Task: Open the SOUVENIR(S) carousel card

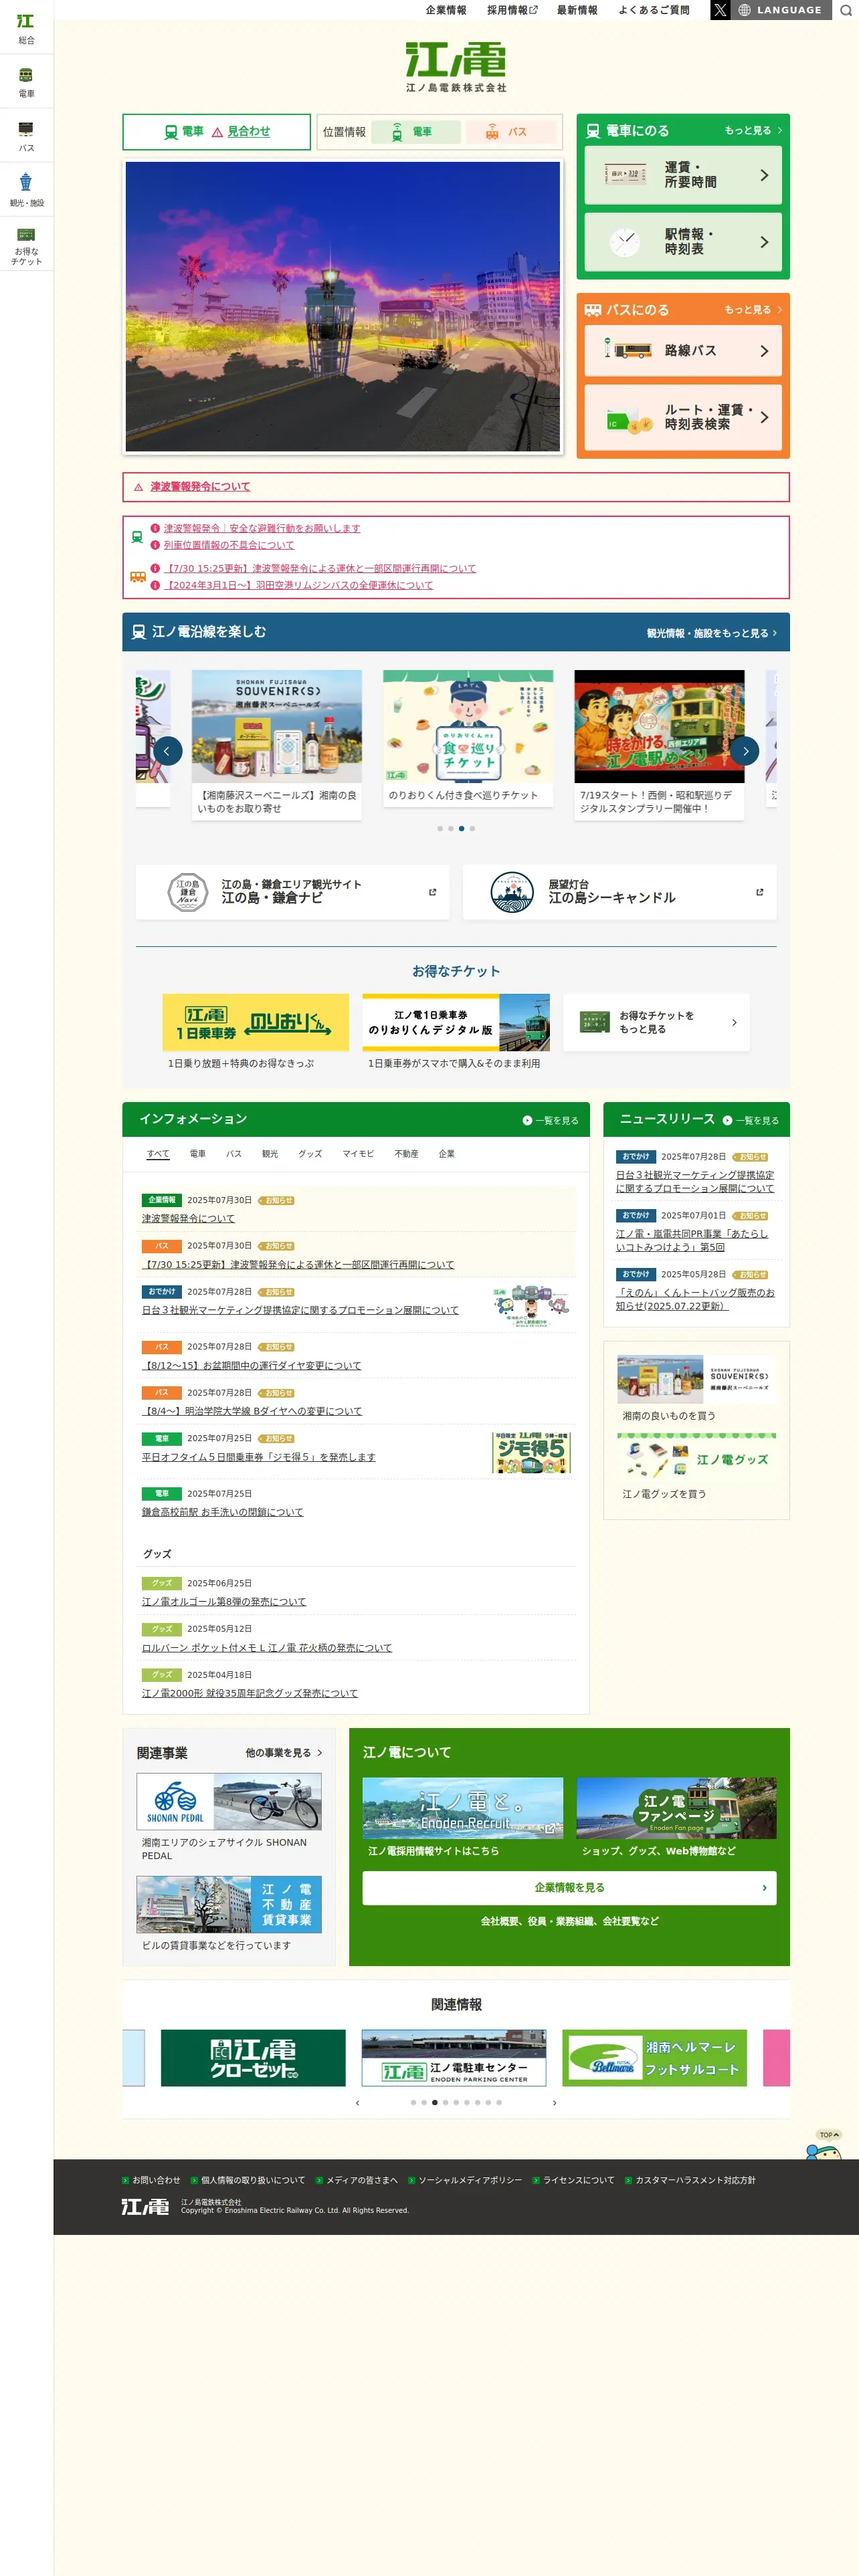Action: tap(277, 745)
